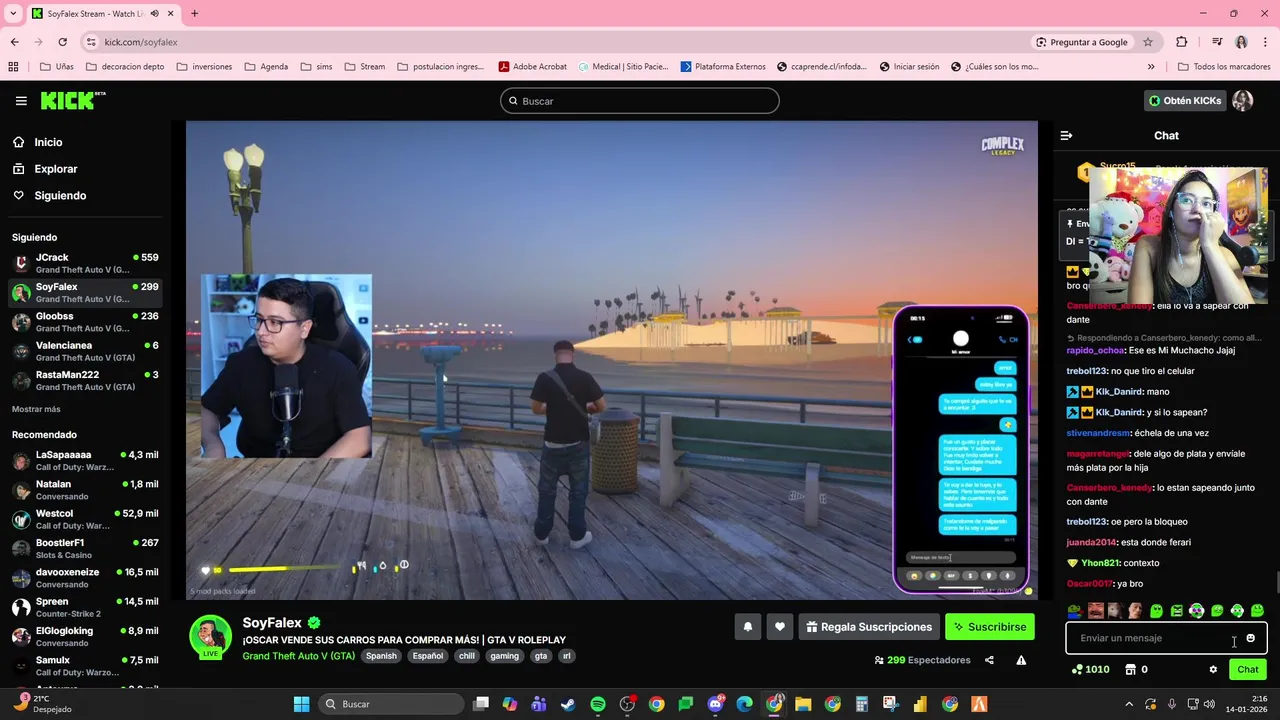Open Chrome extensions puzzle icon
Screen dimensions: 1280x720
(1182, 42)
